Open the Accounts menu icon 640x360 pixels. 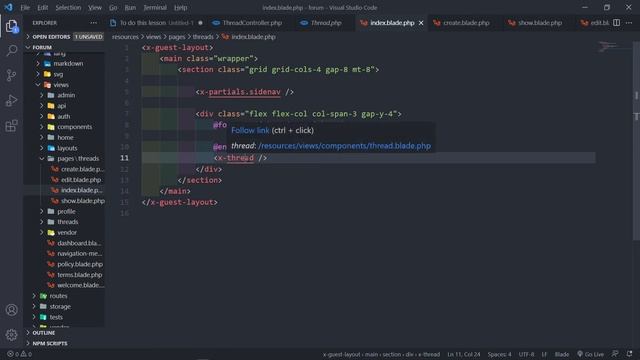click(x=11, y=310)
